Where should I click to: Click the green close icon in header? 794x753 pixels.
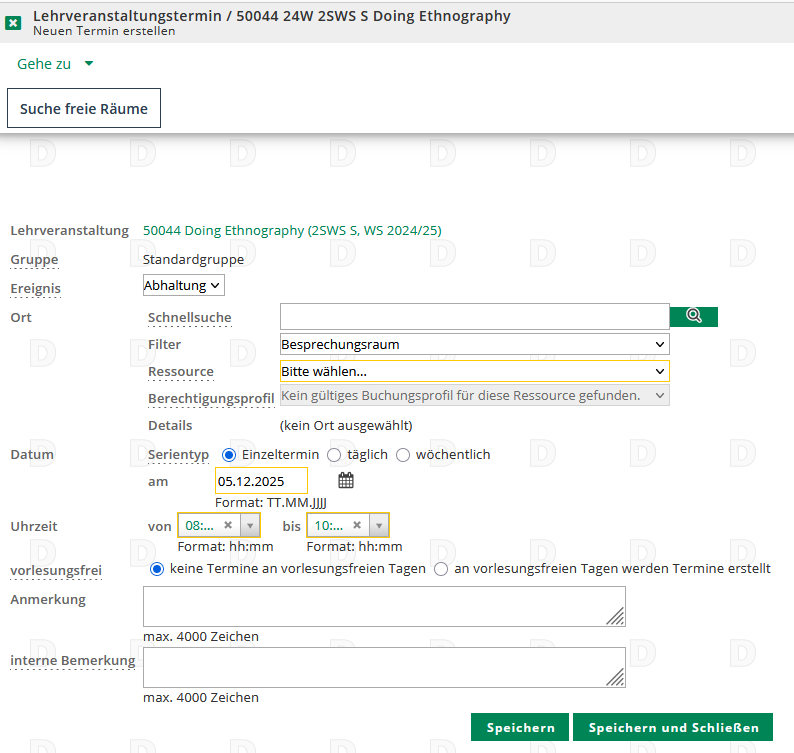tap(14, 22)
